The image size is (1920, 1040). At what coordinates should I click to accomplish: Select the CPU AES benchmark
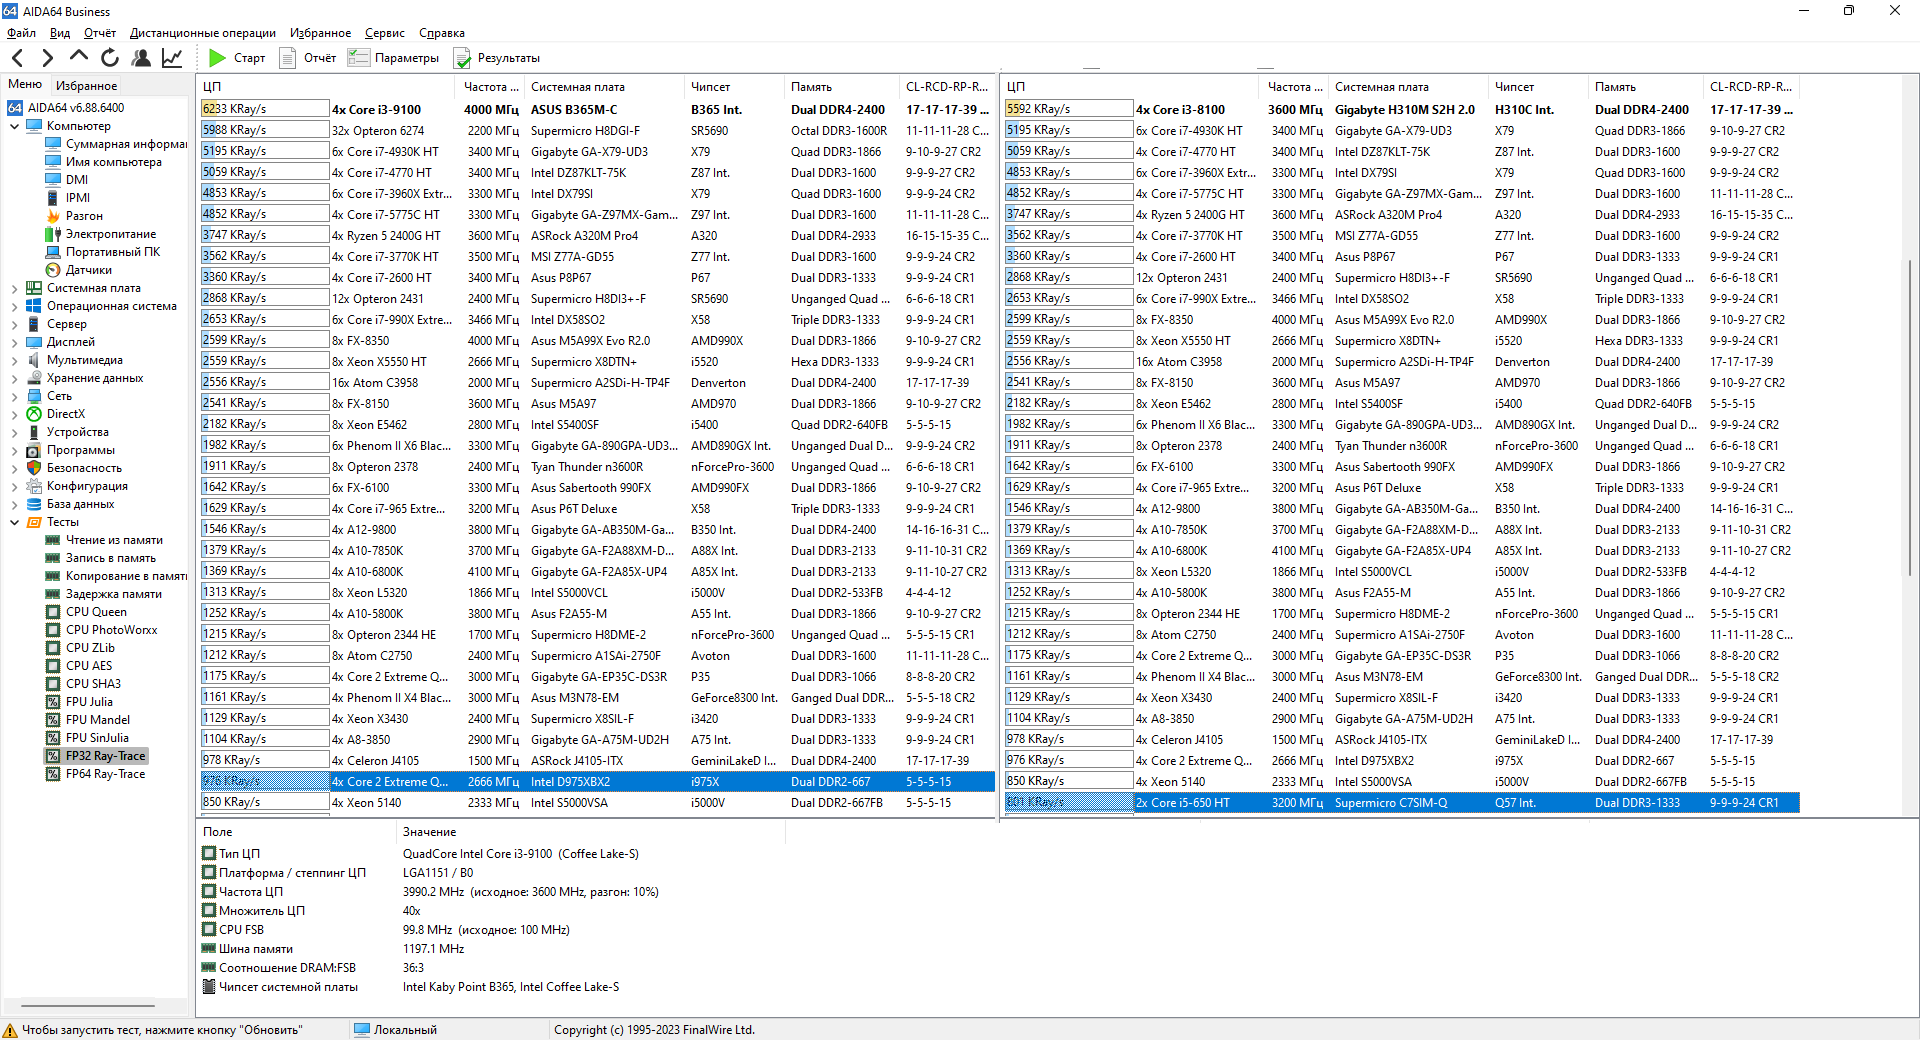79,666
